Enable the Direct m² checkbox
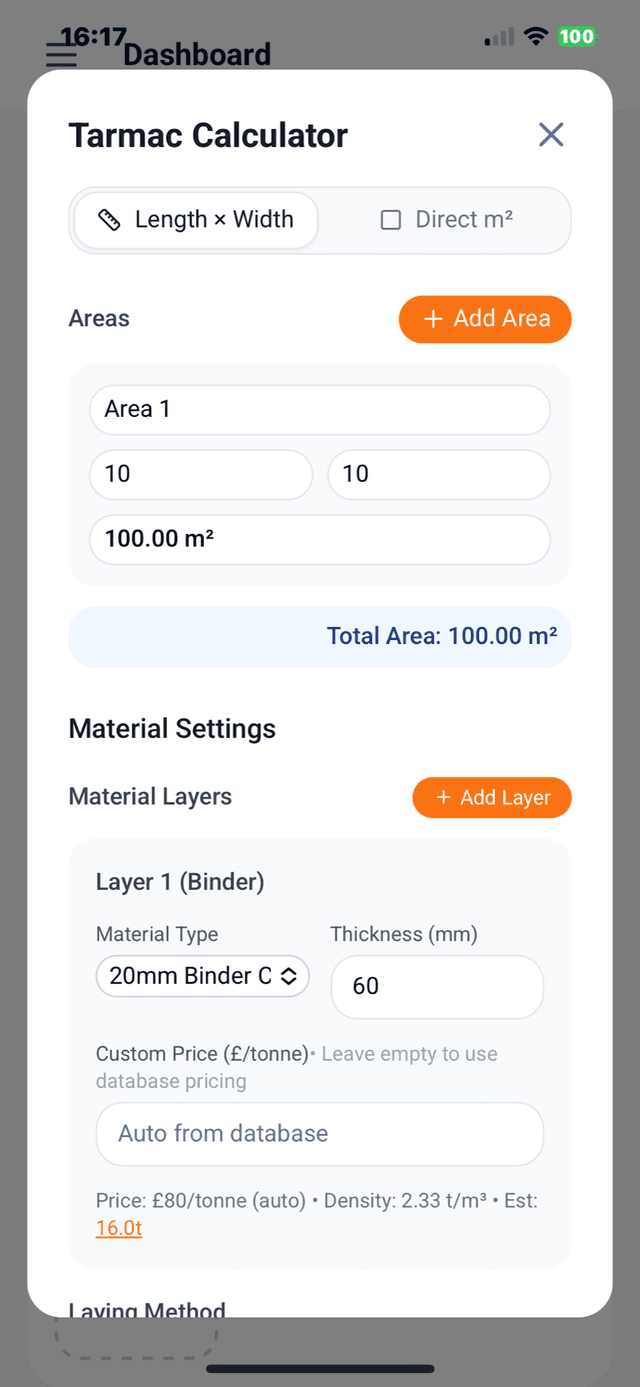The image size is (640, 1387). tap(391, 219)
